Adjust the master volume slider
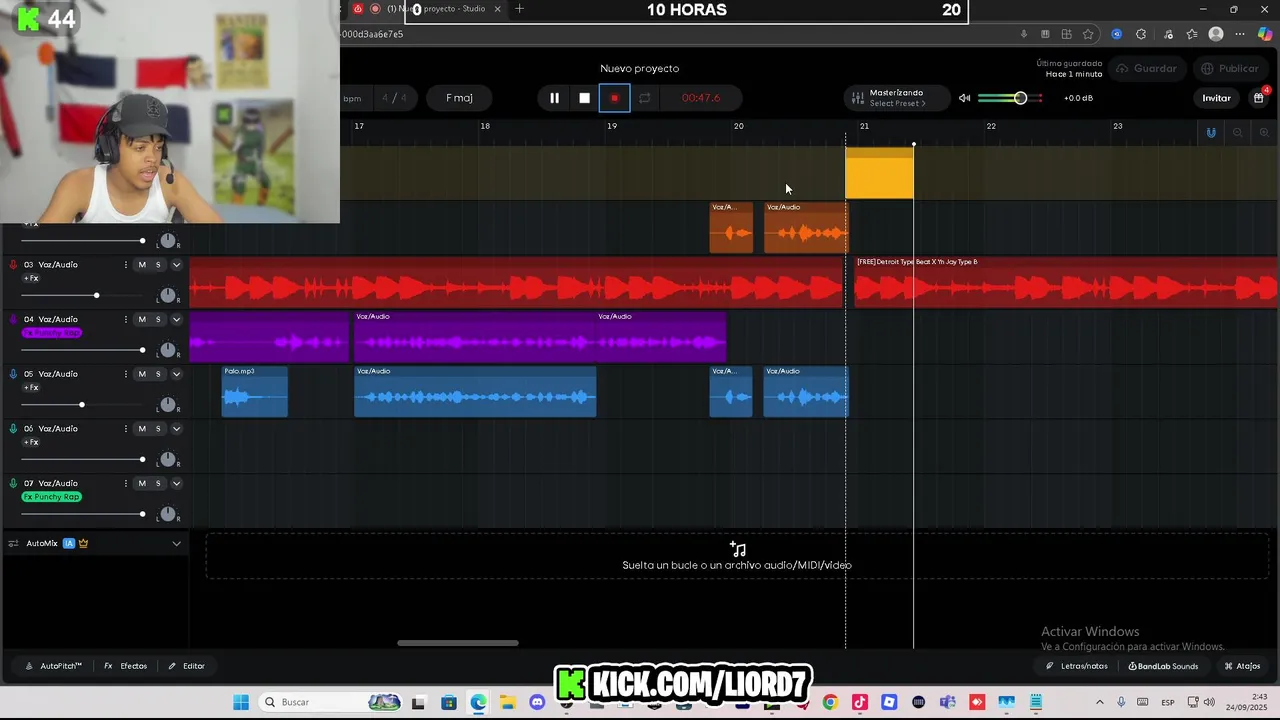 tap(1010, 98)
